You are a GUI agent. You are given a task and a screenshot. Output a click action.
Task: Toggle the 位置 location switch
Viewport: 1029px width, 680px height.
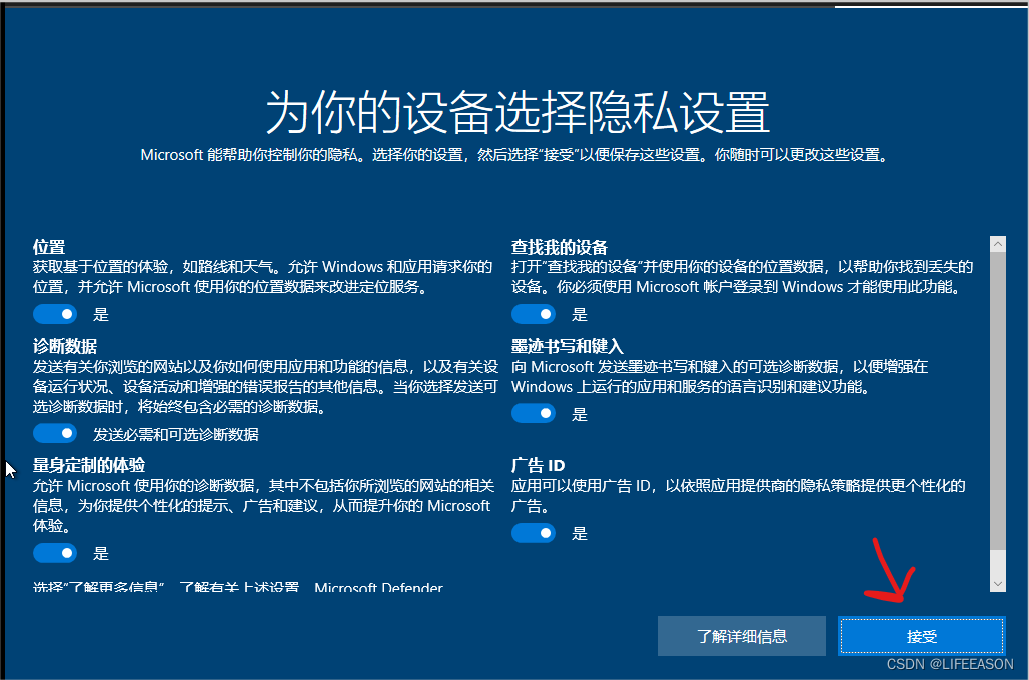55,314
